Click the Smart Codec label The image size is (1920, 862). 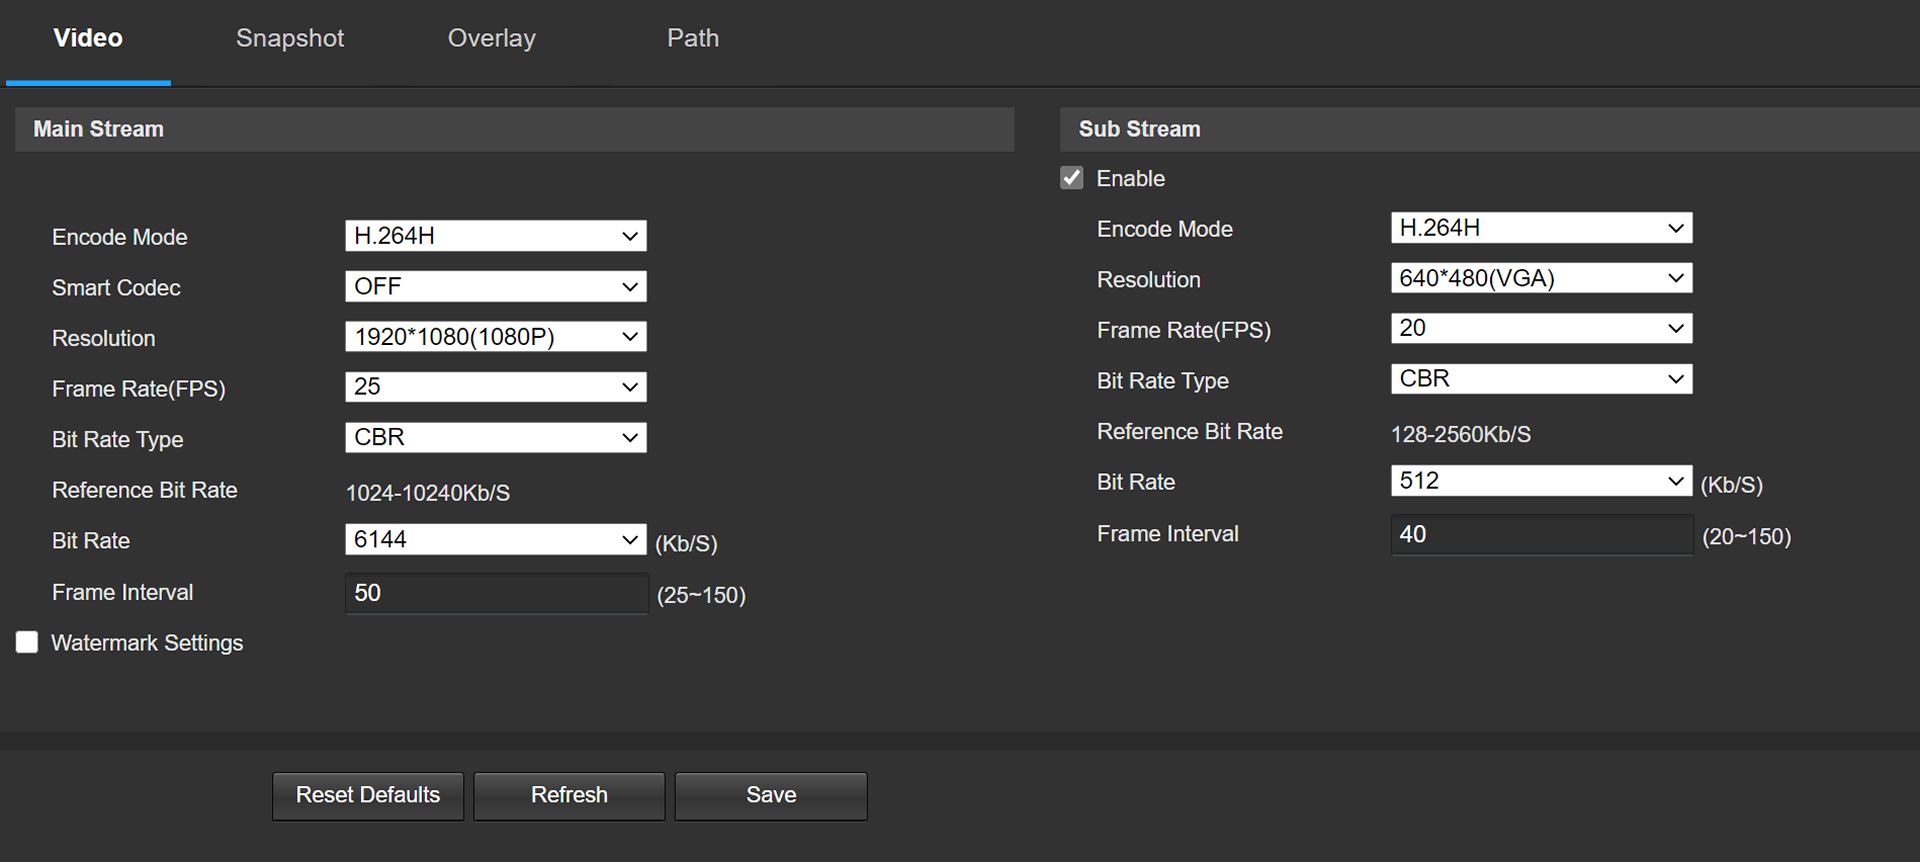pos(116,288)
